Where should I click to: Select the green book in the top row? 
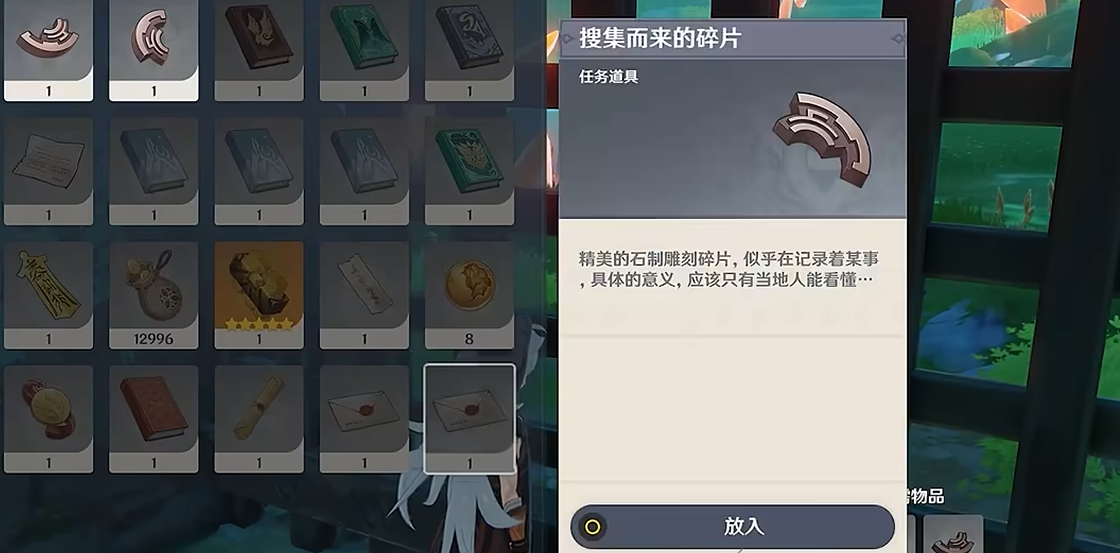pyautogui.click(x=364, y=50)
